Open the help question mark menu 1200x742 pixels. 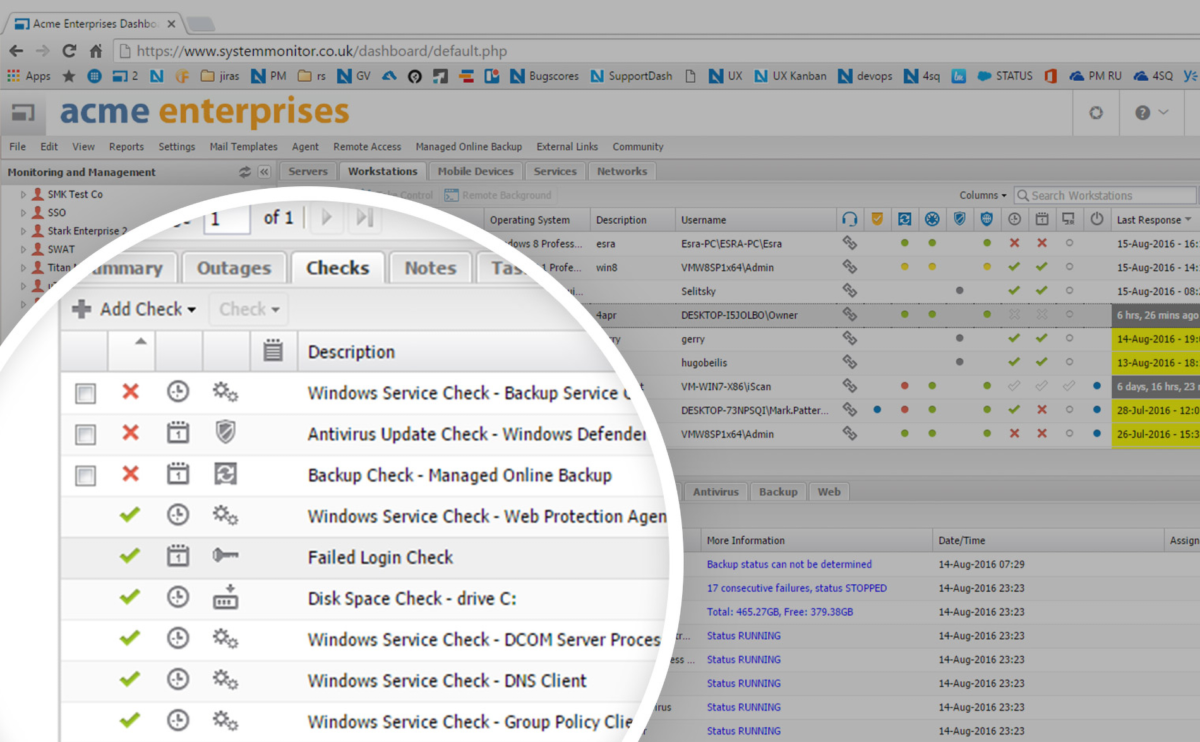[1151, 113]
